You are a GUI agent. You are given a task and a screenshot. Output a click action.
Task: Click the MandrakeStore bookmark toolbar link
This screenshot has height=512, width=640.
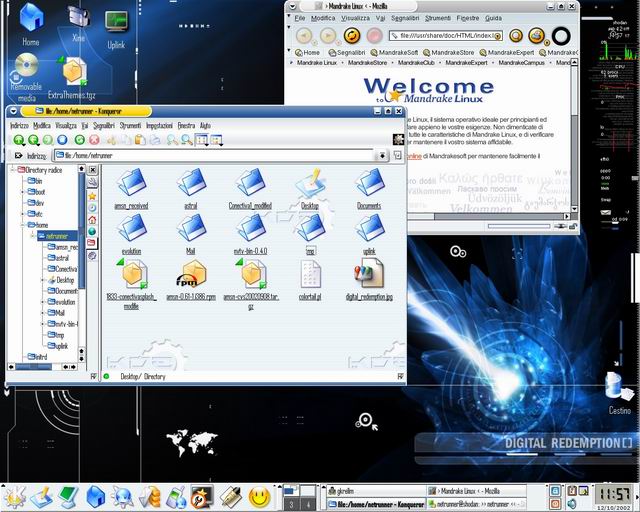pos(448,53)
